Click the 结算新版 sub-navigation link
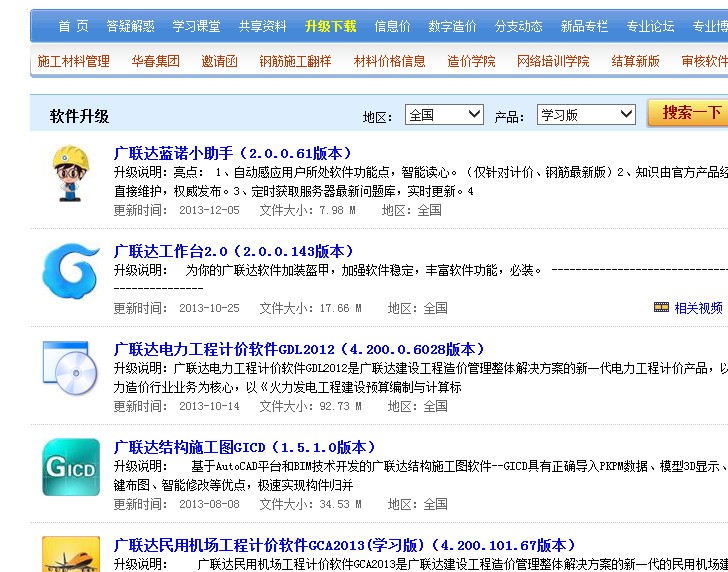728x572 pixels. click(x=636, y=61)
